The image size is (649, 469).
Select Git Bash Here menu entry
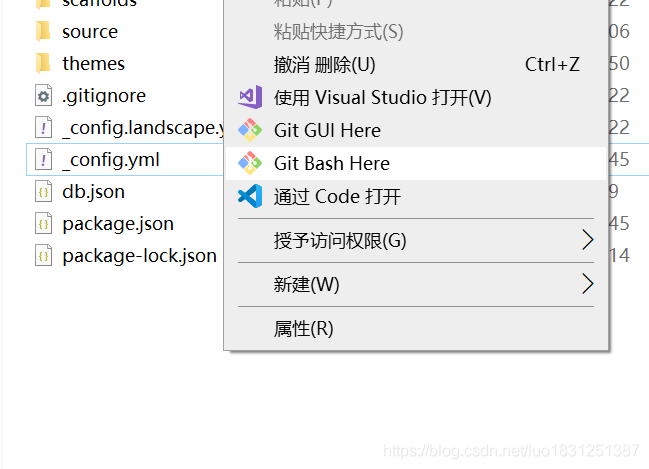click(x=416, y=164)
